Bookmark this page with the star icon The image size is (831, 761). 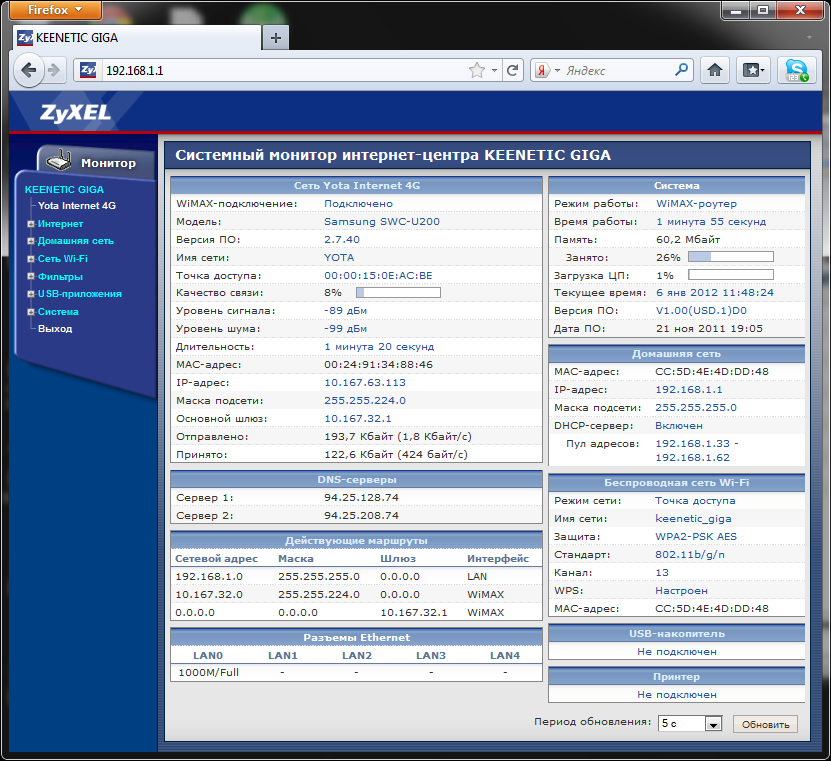tap(477, 70)
